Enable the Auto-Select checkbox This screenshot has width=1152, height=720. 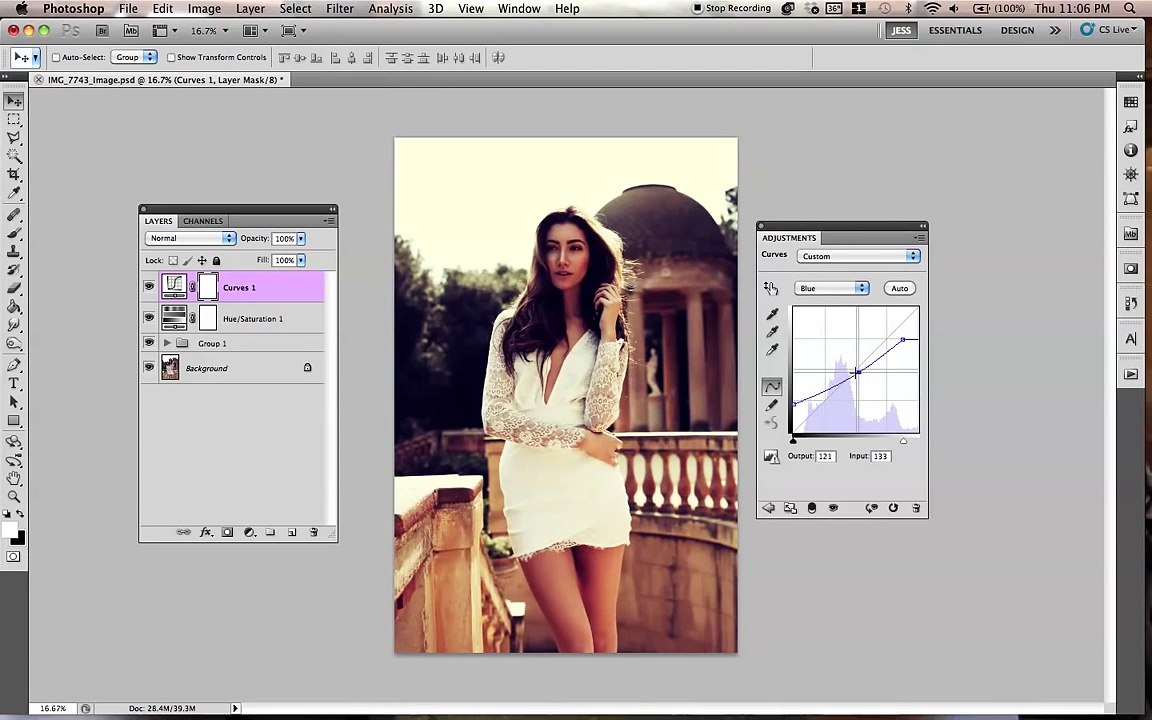coord(56,57)
